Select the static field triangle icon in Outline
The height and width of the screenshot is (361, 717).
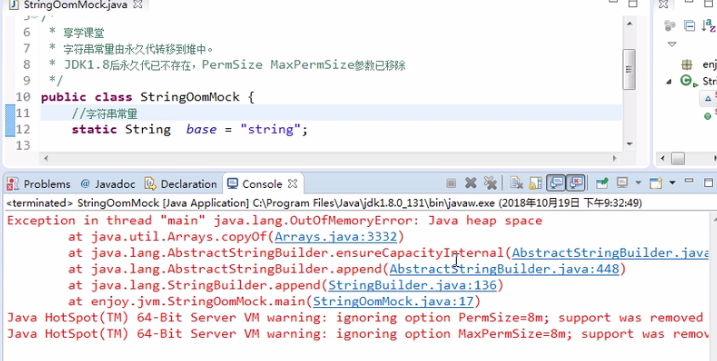[x=709, y=97]
